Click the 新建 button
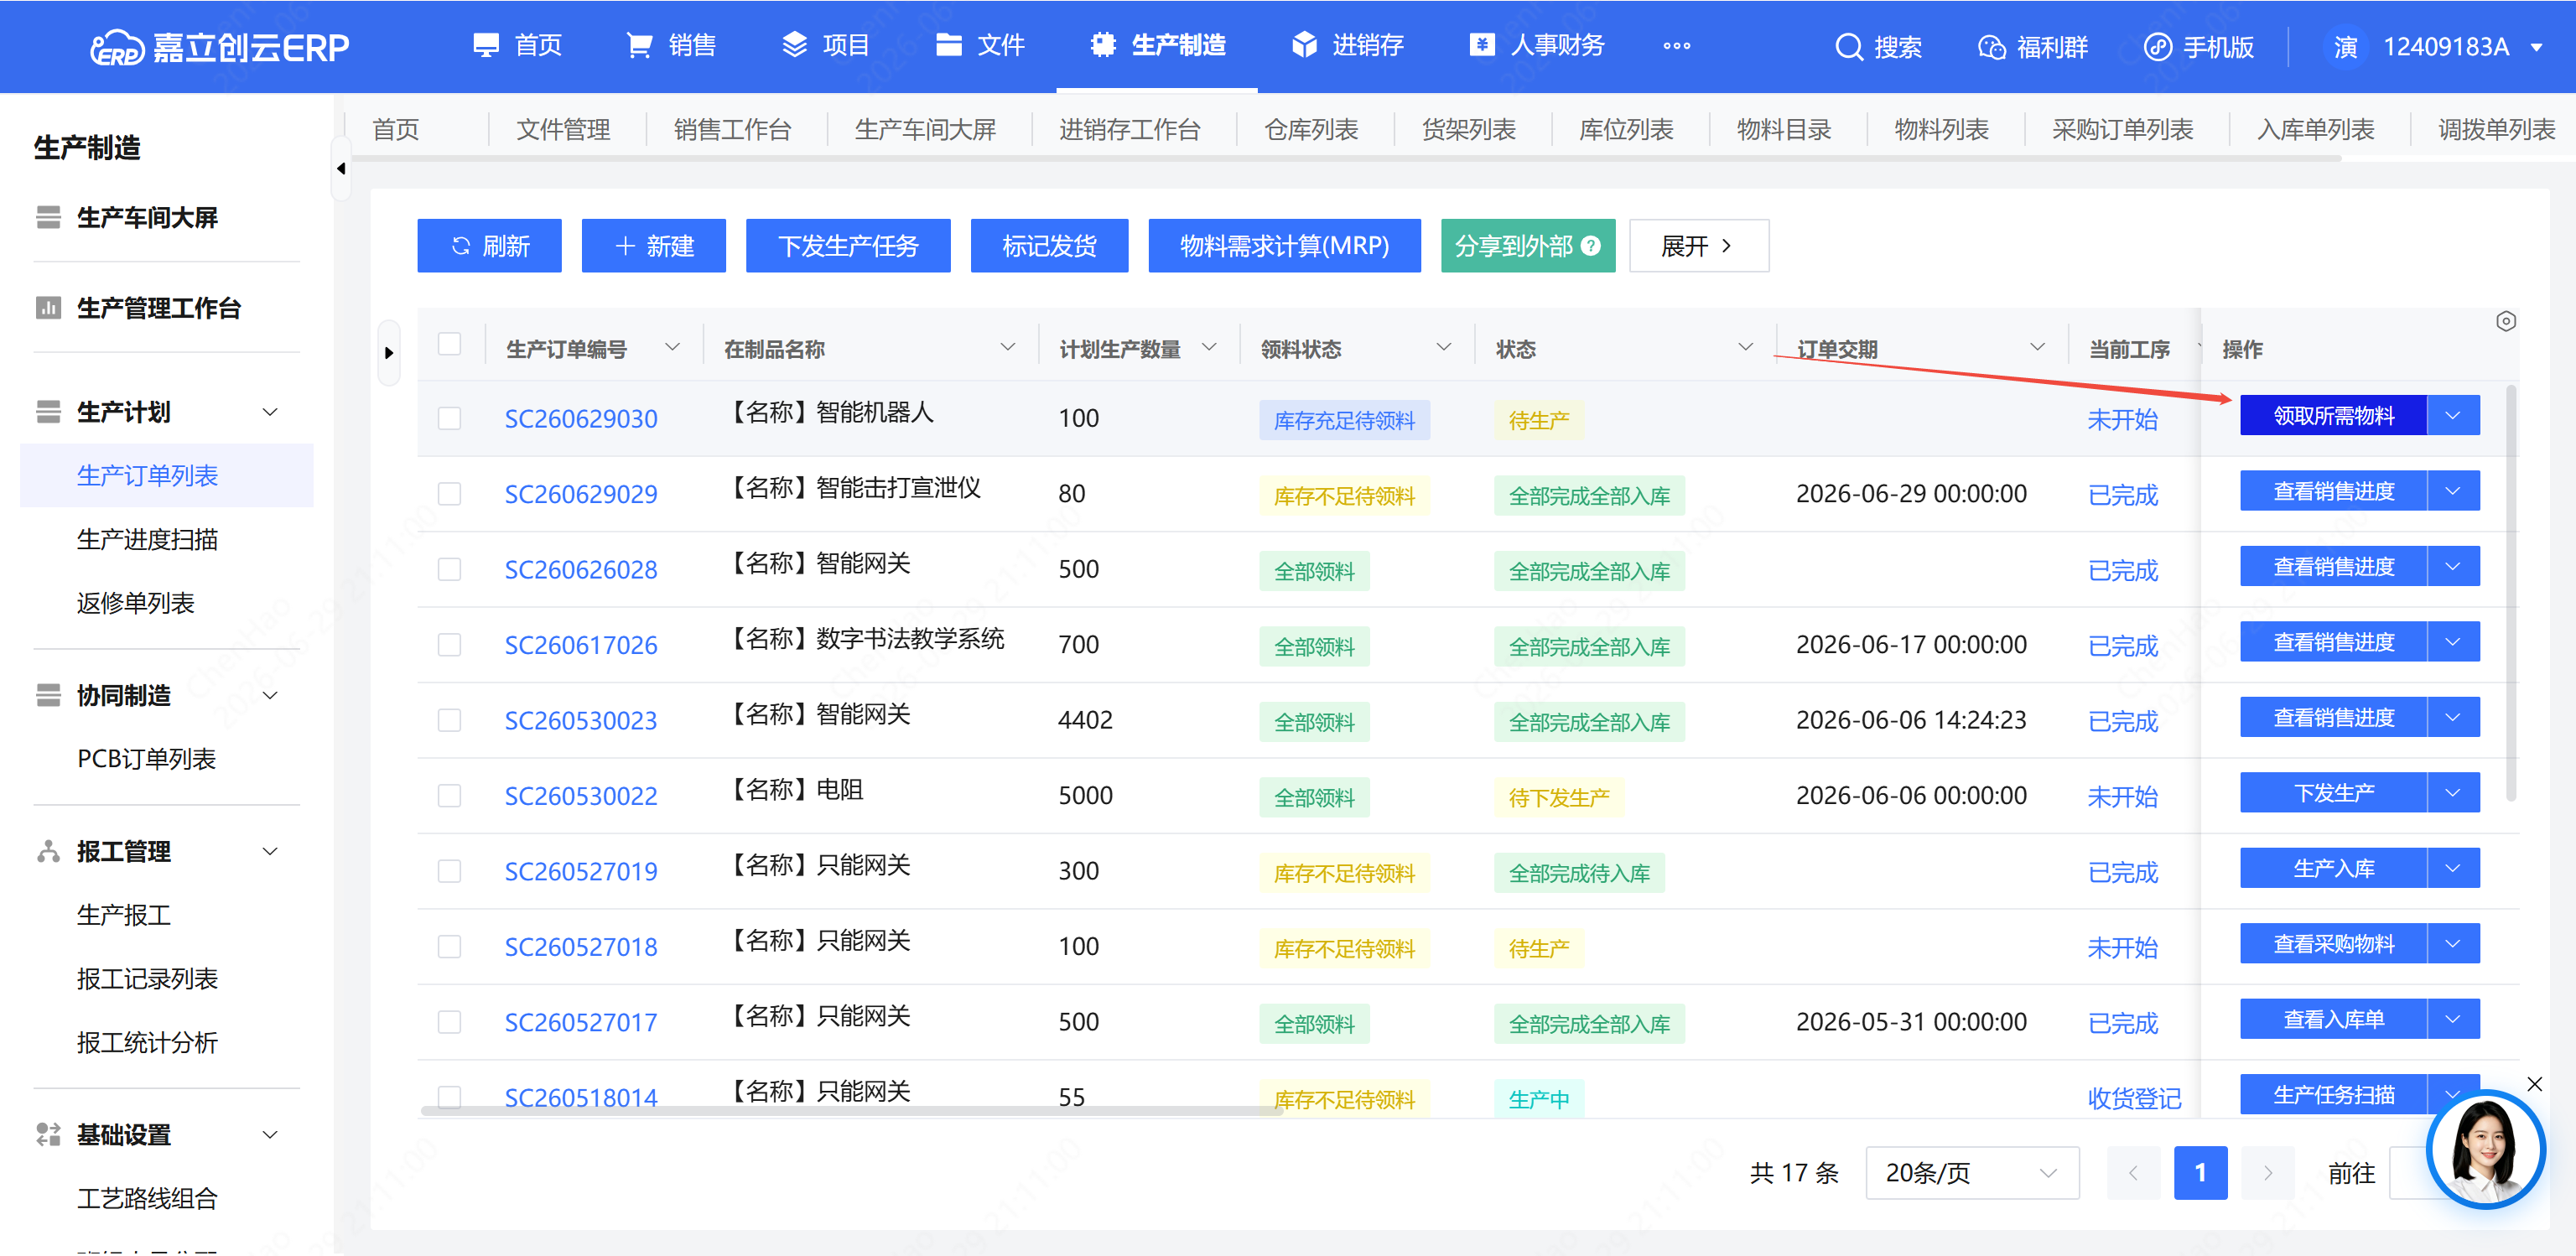Image resolution: width=2576 pixels, height=1256 pixels. (653, 246)
